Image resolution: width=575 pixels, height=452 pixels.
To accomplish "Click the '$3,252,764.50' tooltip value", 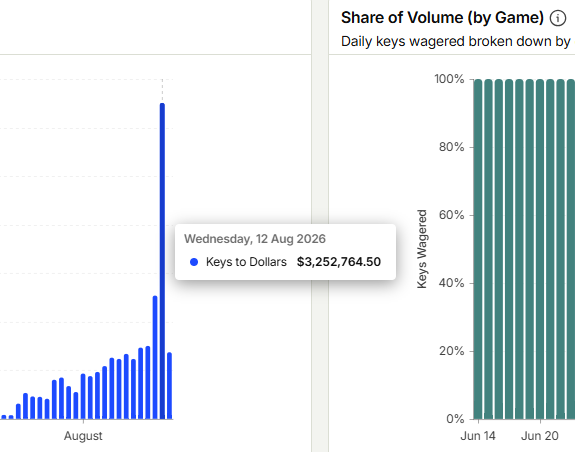I will [339, 262].
